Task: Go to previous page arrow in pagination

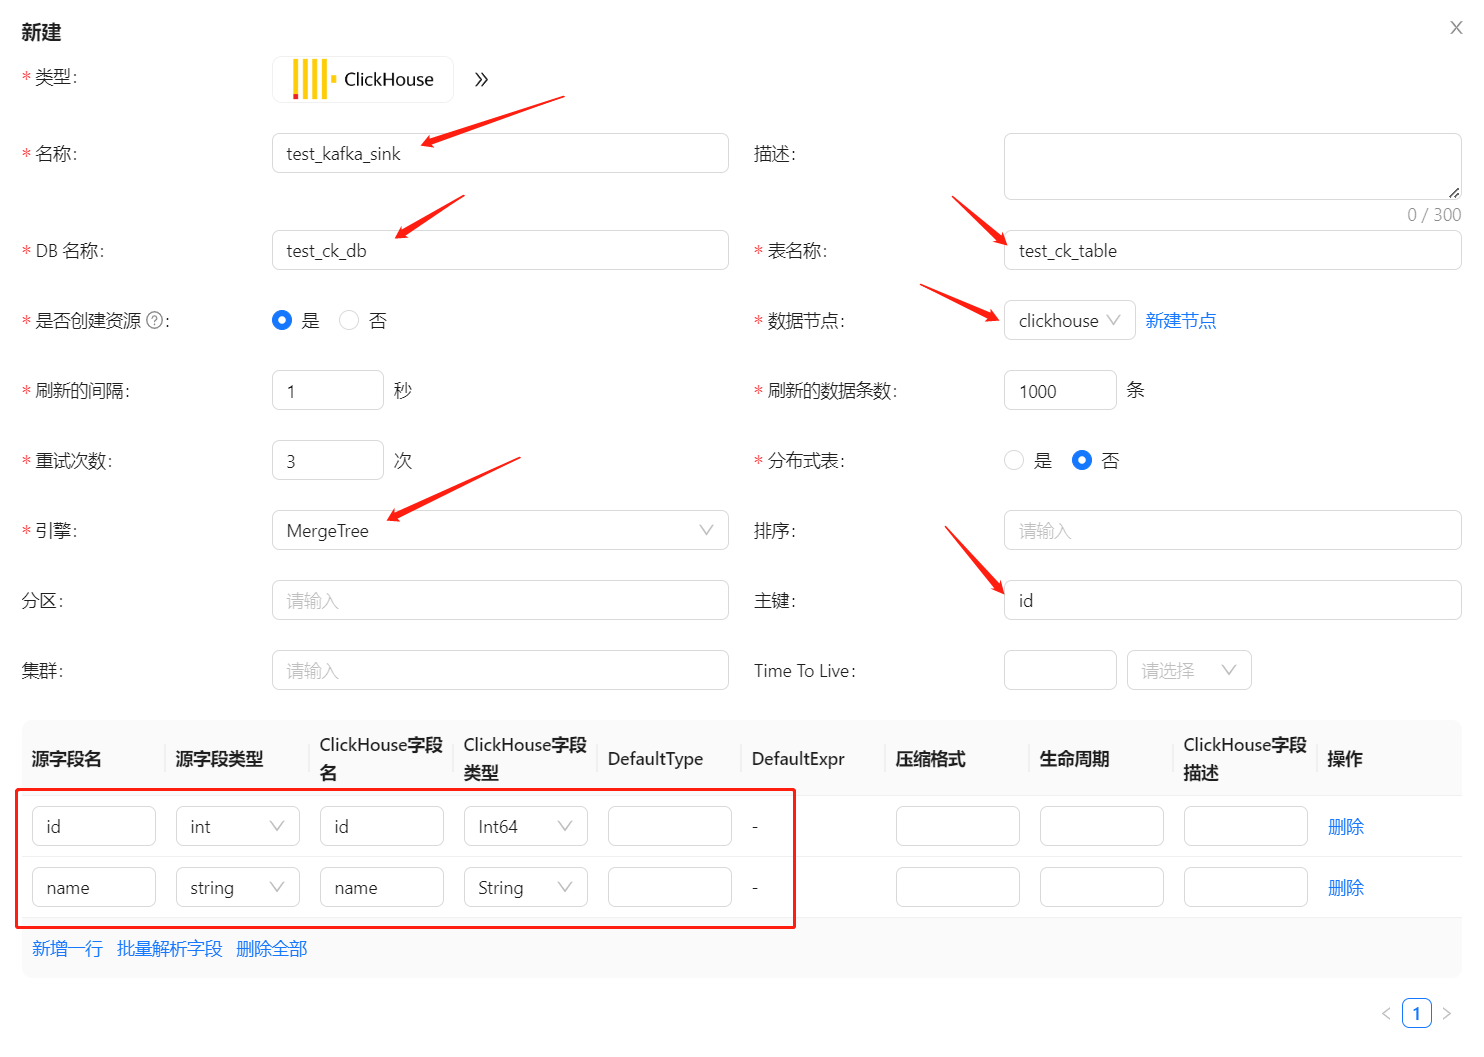Action: click(x=1386, y=1013)
